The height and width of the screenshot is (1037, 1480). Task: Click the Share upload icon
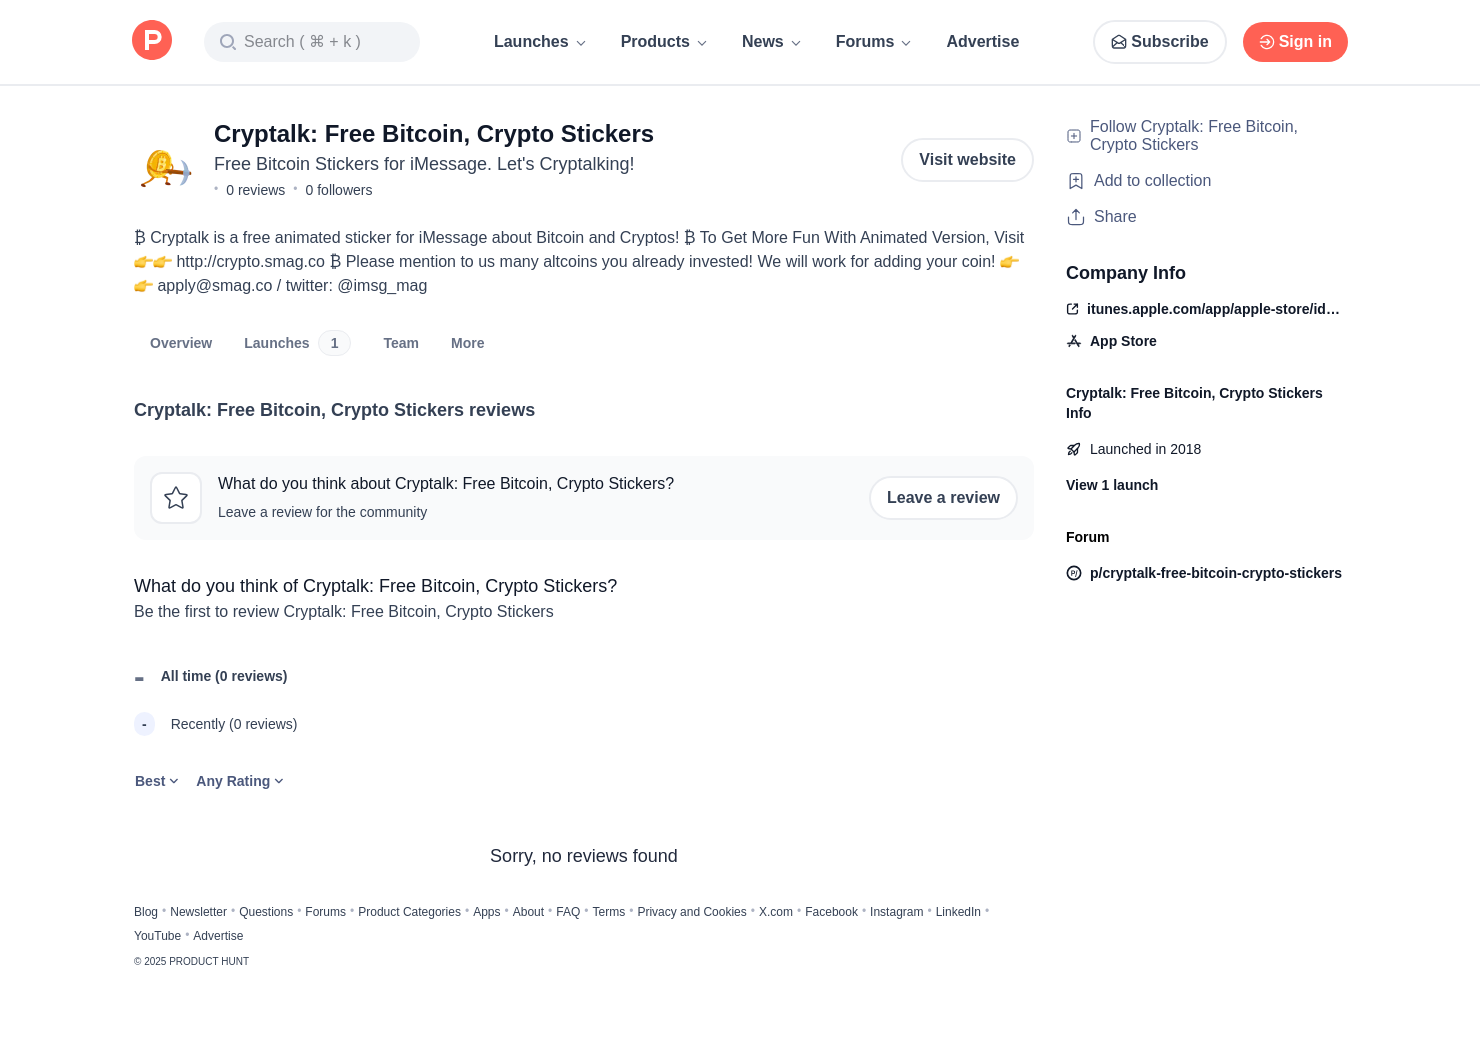point(1076,217)
